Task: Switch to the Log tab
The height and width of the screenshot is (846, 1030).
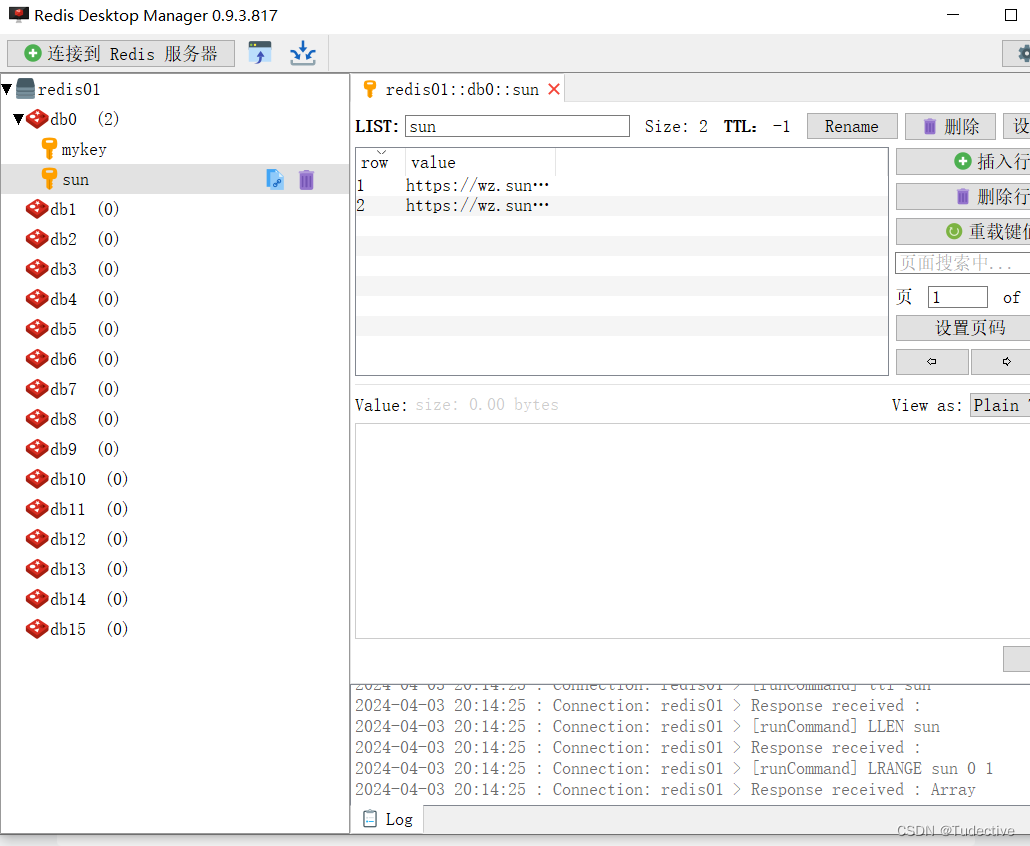Action: (x=388, y=819)
